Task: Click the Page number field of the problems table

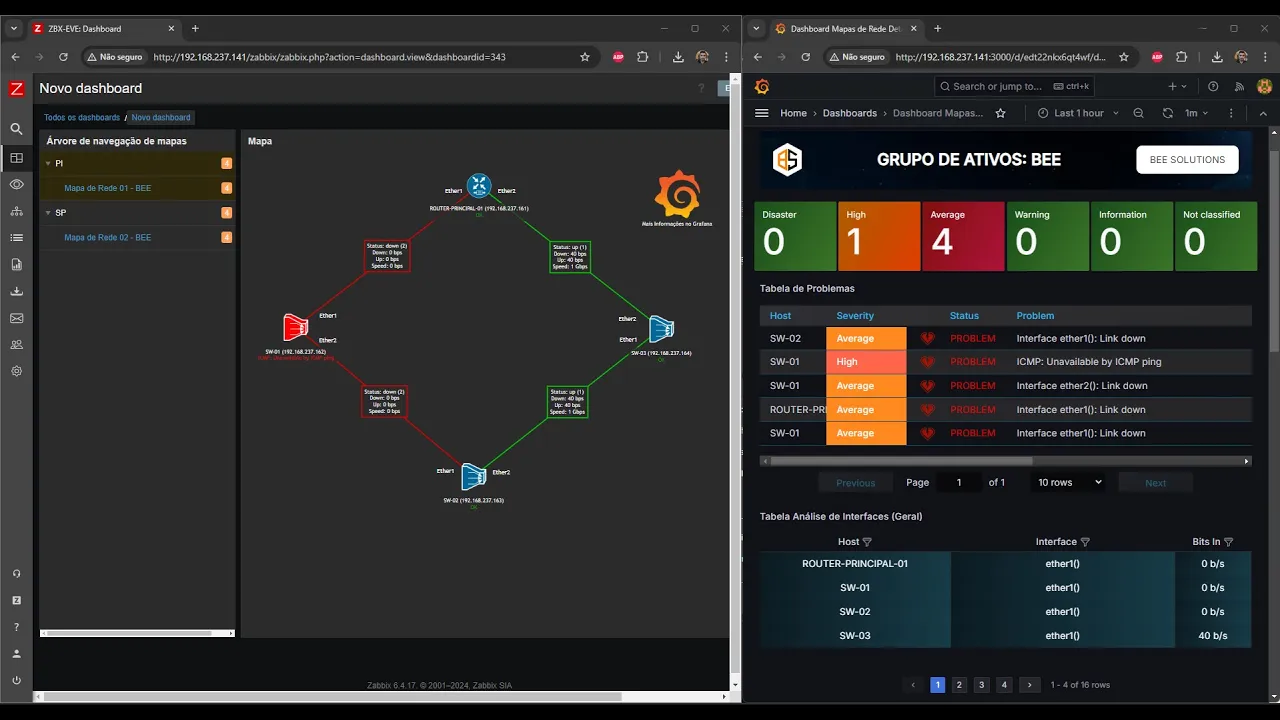Action: [x=960, y=482]
